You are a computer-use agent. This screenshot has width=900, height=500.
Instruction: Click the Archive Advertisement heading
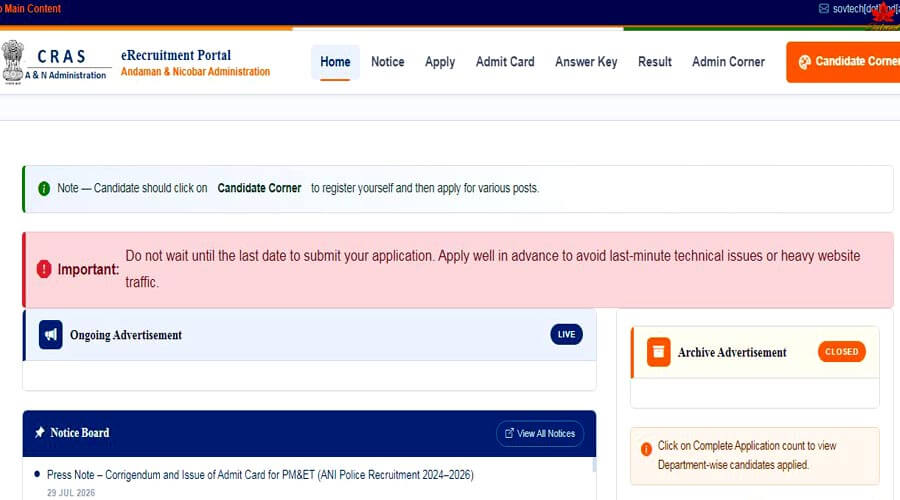732,352
